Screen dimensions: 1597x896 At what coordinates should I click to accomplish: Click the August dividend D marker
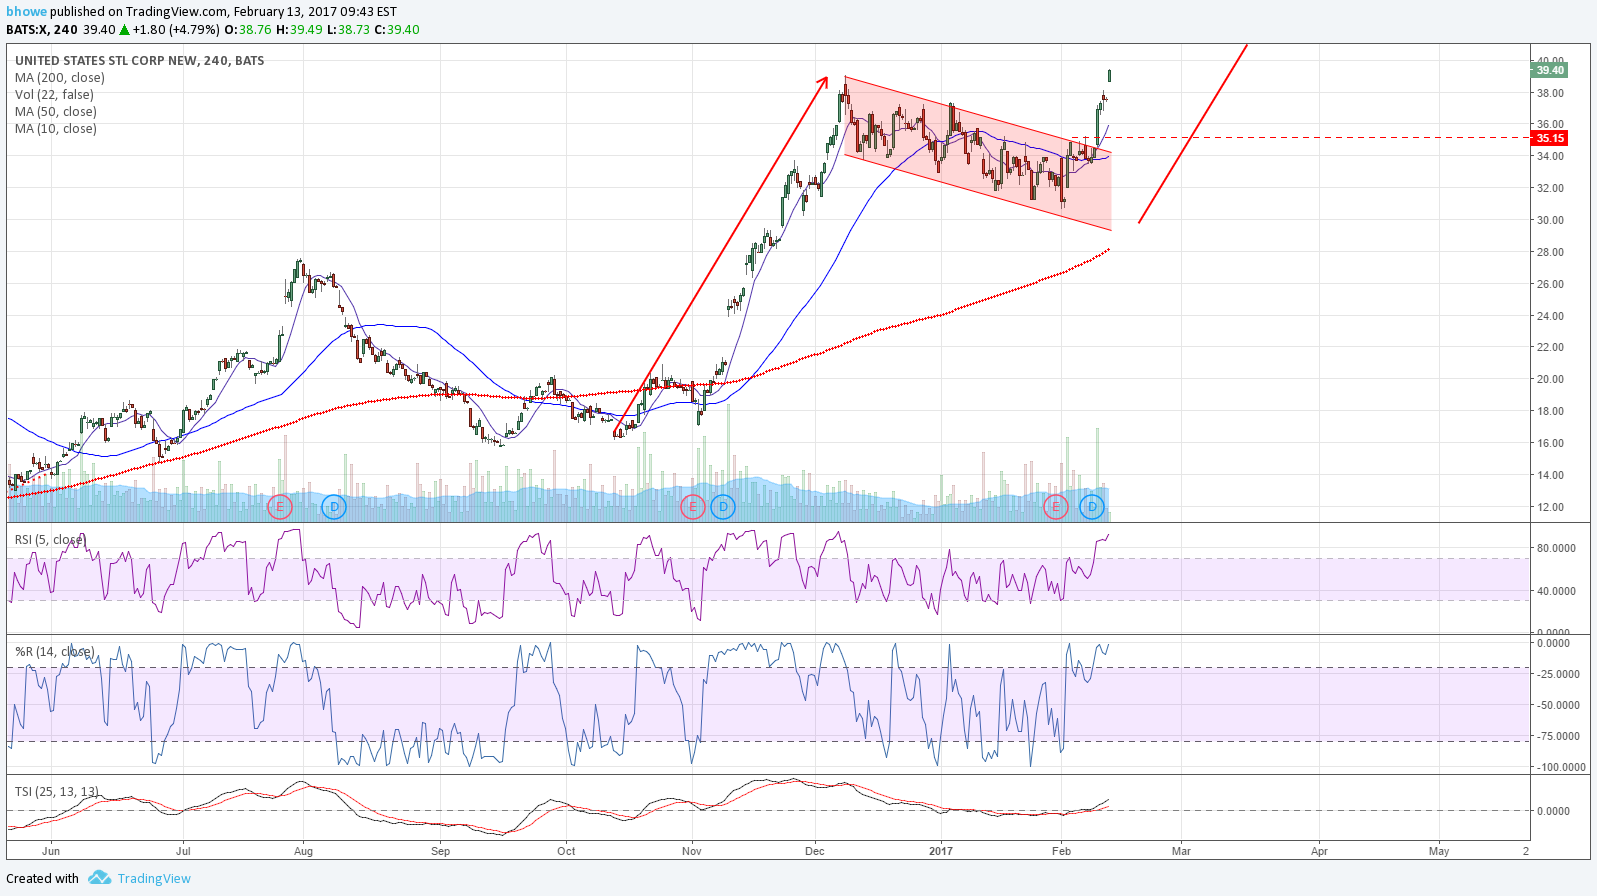point(334,507)
